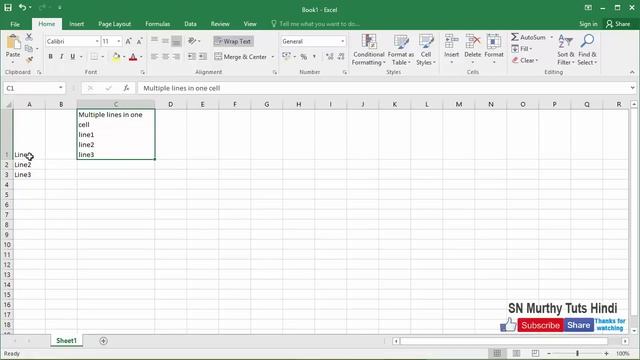This screenshot has height=360, width=640.
Task: Click the Fill Color paint bucket
Action: pos(116,57)
